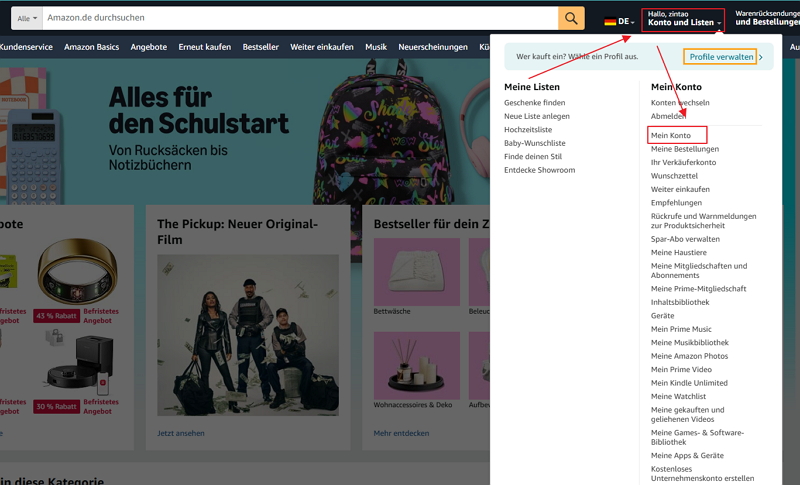The height and width of the screenshot is (485, 800).
Task: Open Rückrufe und Warnmeldungen zur Produktsicherheit
Action: (x=703, y=221)
